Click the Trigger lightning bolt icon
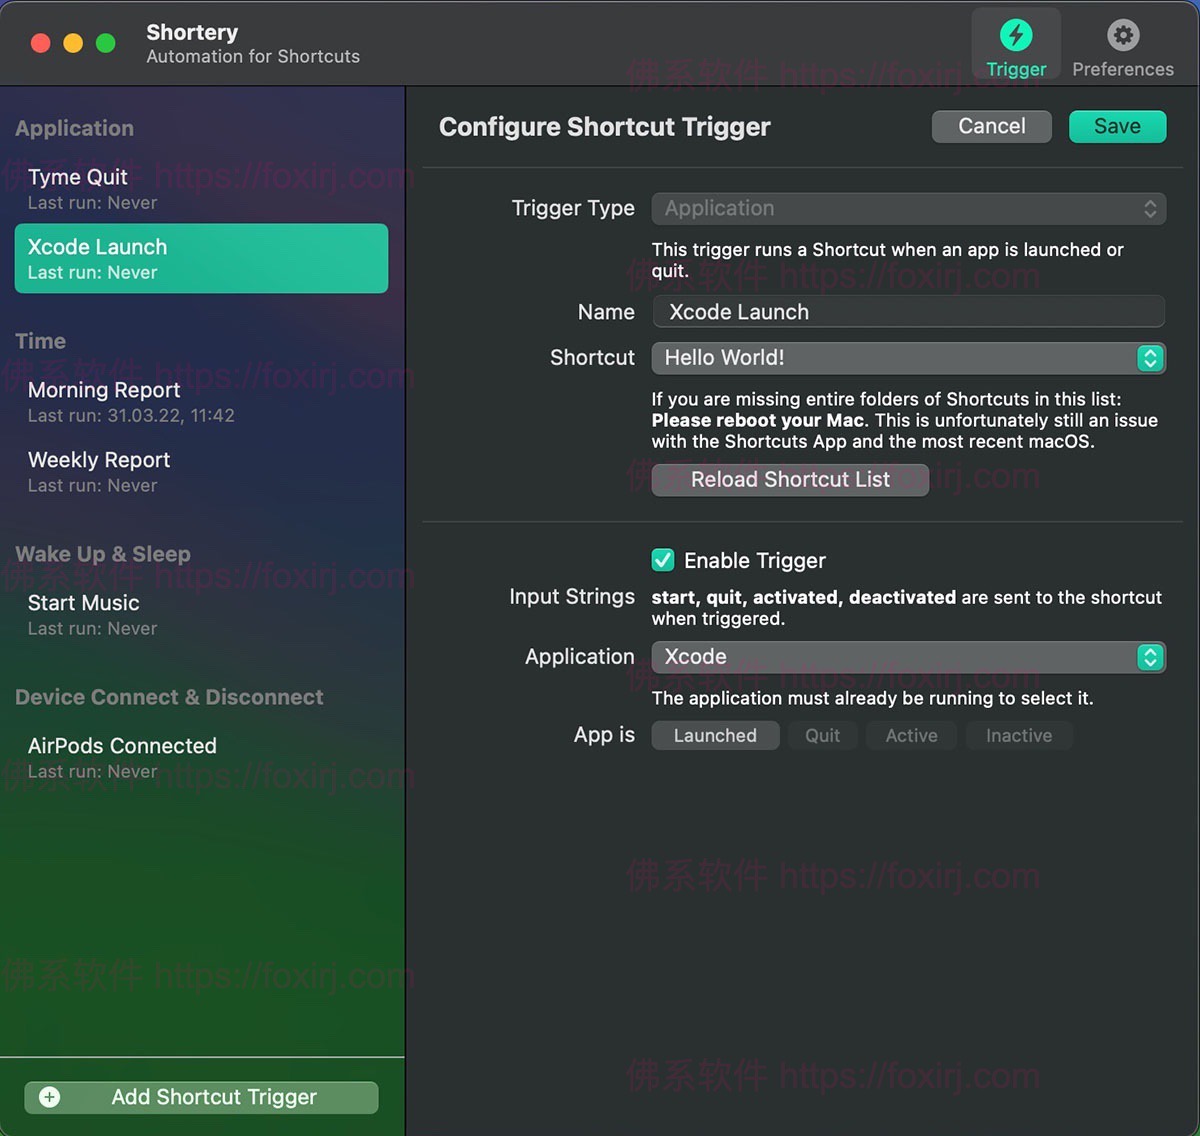 [1016, 36]
